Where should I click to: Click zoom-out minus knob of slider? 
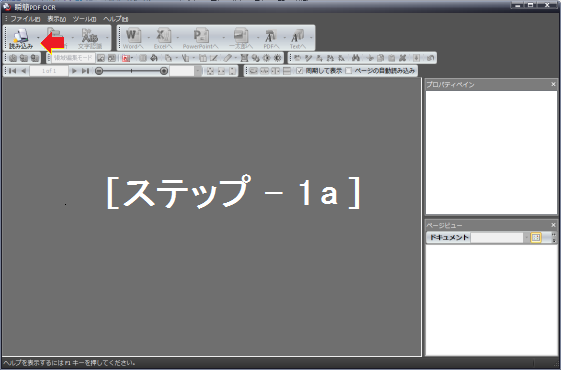pos(99,71)
